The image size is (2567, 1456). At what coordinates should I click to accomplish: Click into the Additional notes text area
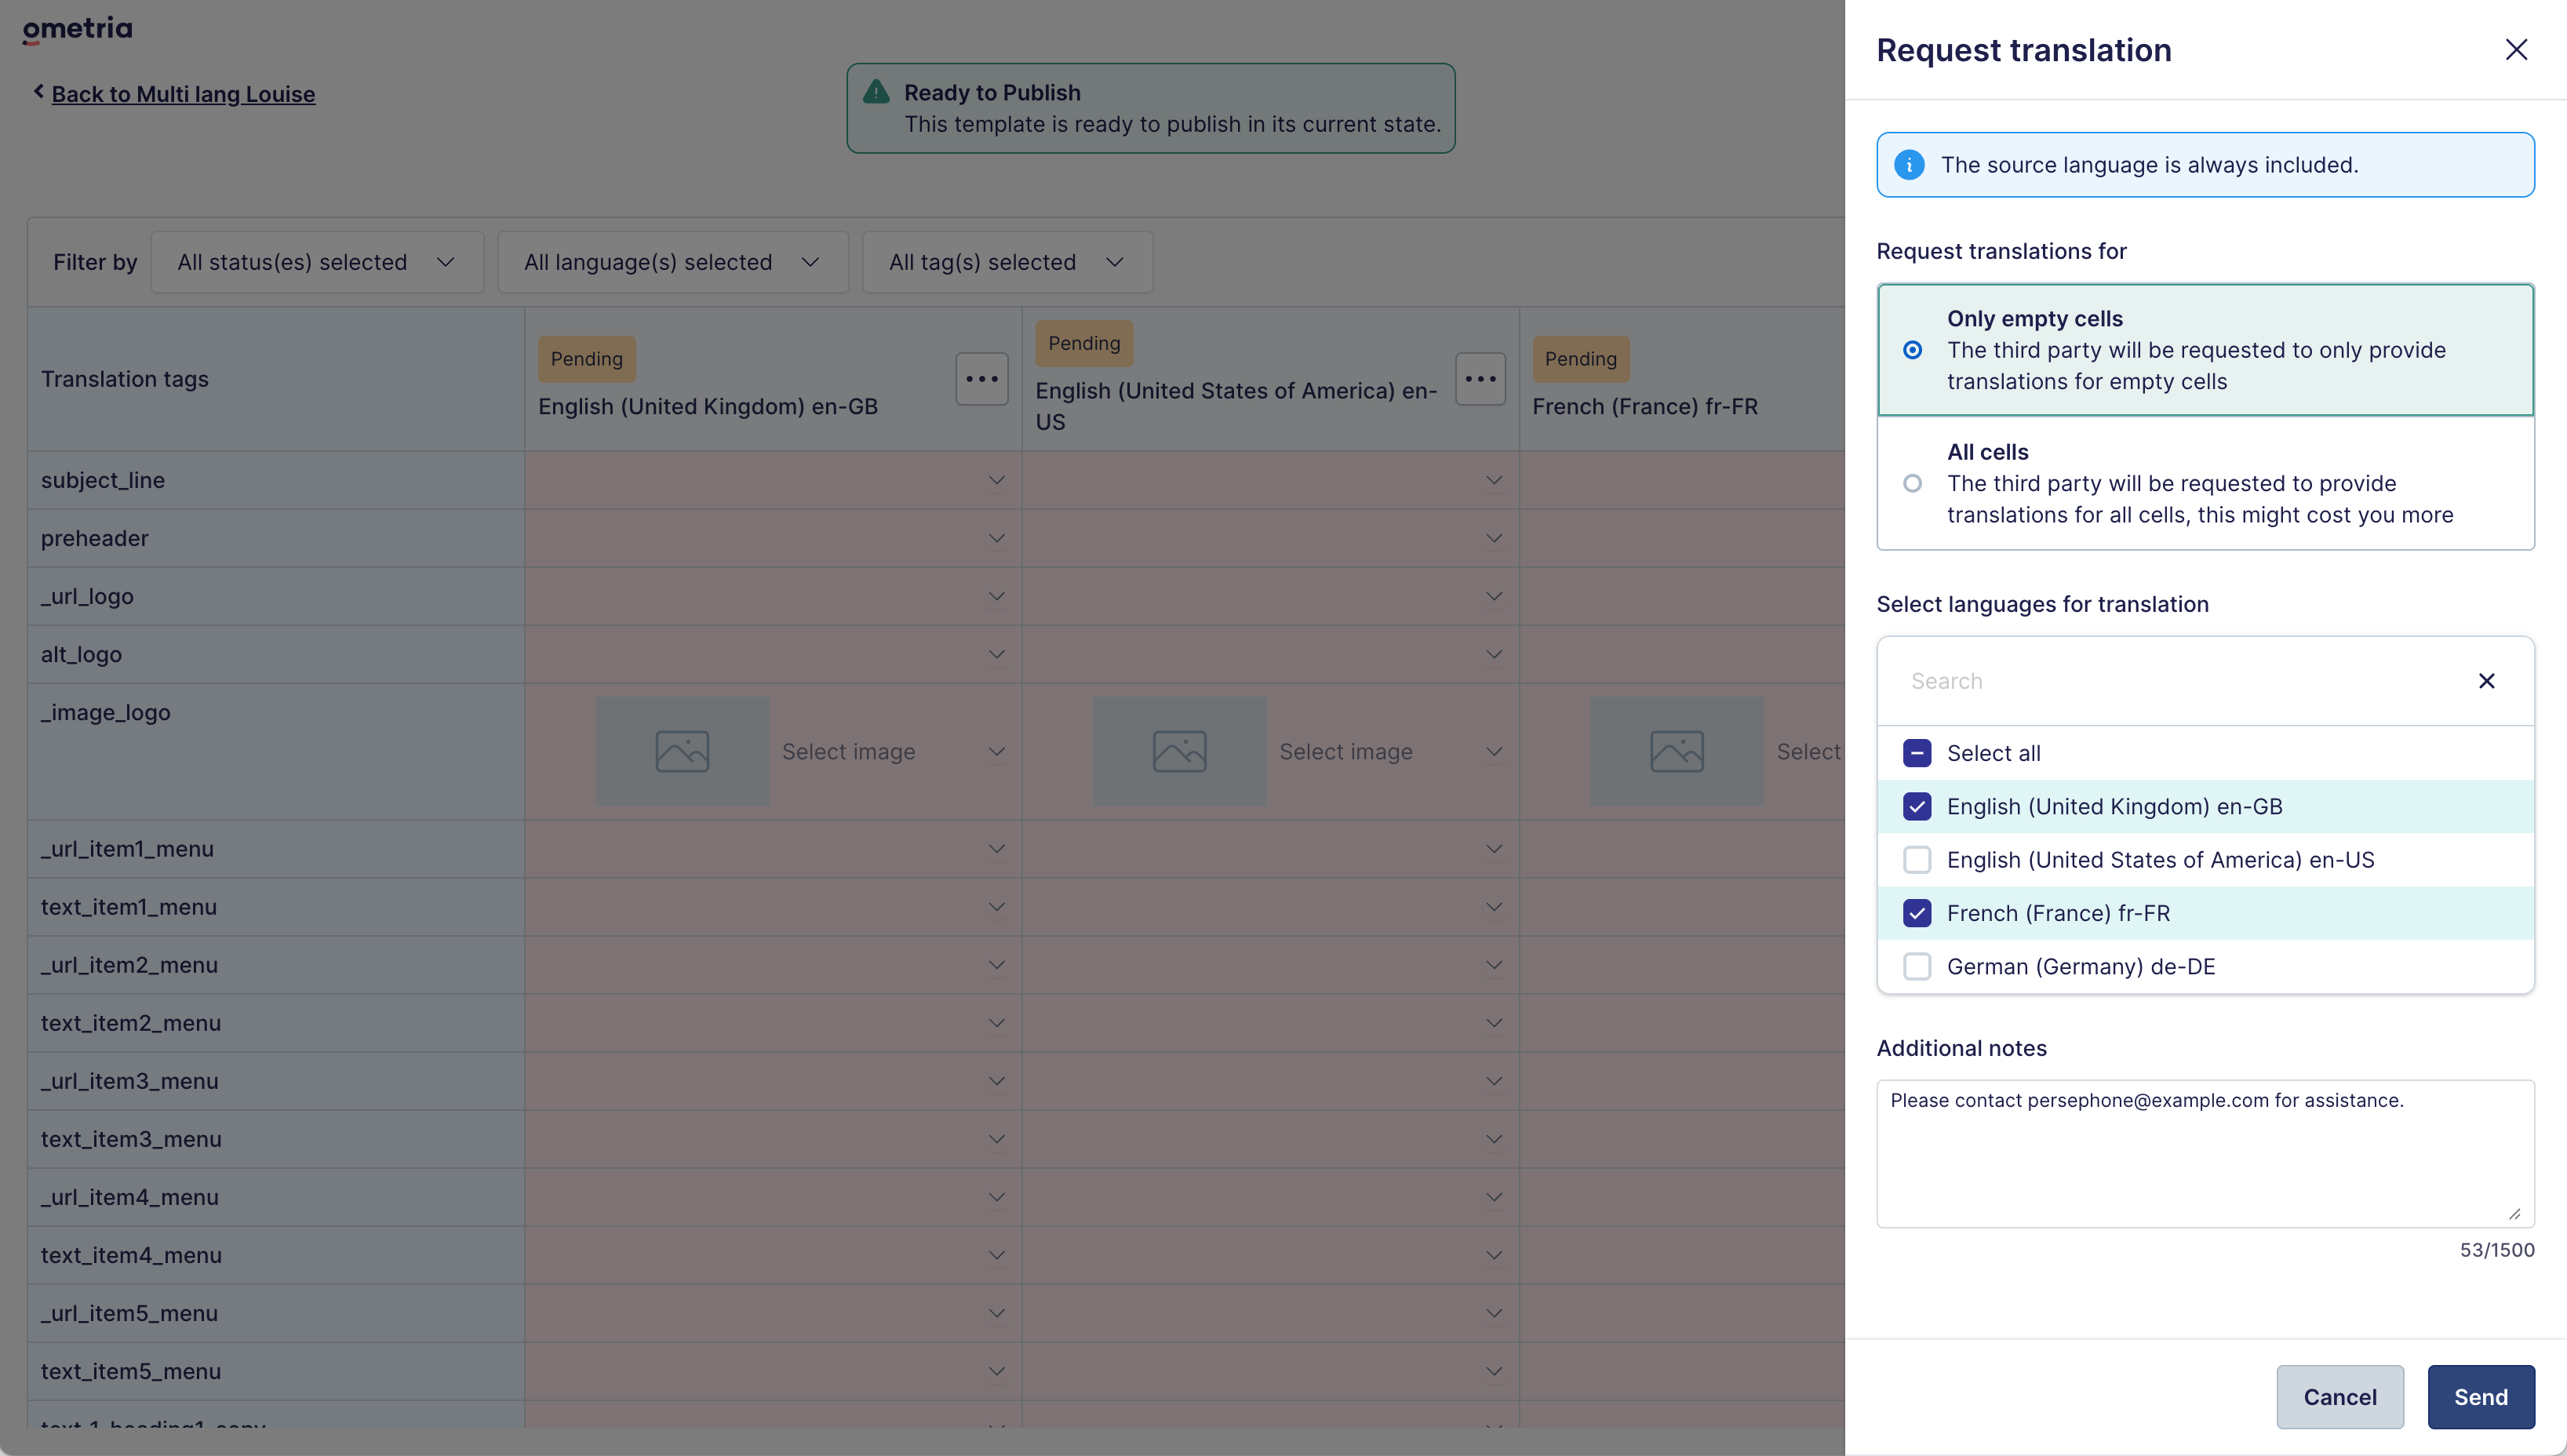coord(2205,1153)
